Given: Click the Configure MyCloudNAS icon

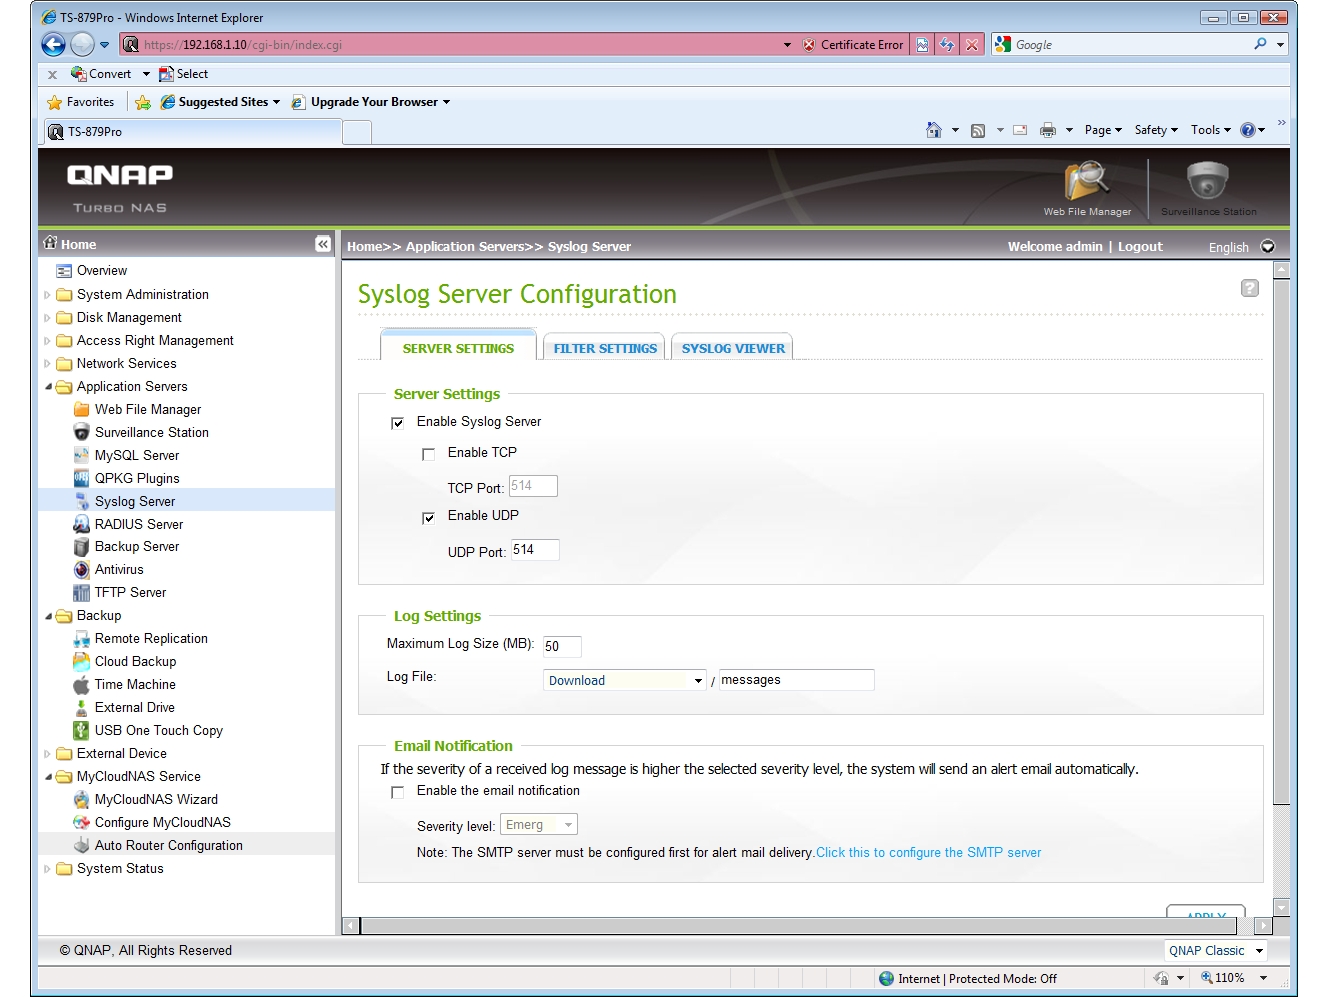Looking at the screenshot, I should coord(82,823).
